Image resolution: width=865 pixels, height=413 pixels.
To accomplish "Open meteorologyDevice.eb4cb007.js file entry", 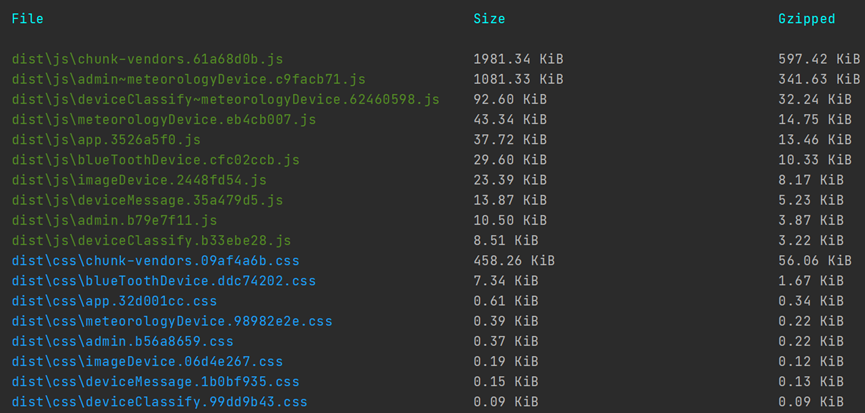I will point(164,120).
